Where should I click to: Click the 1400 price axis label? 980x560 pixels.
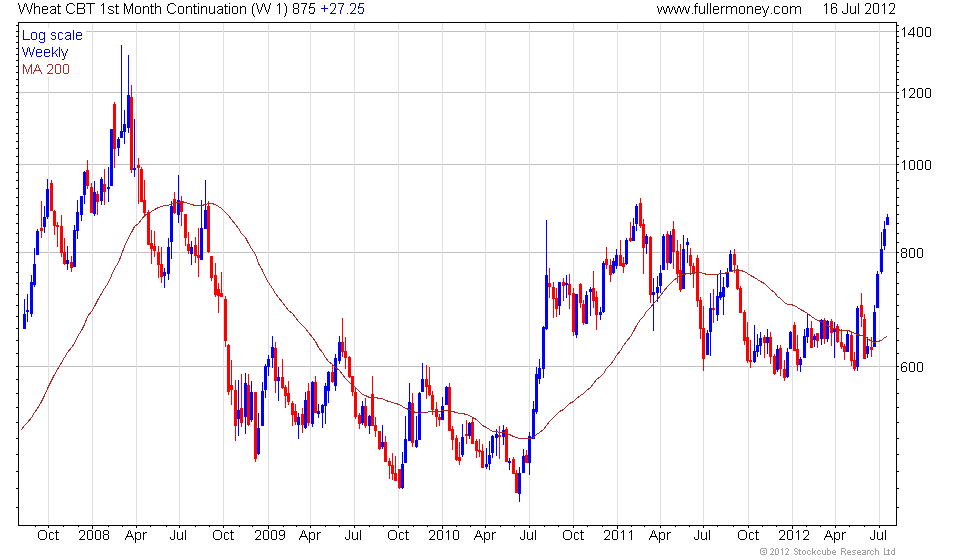pos(916,32)
